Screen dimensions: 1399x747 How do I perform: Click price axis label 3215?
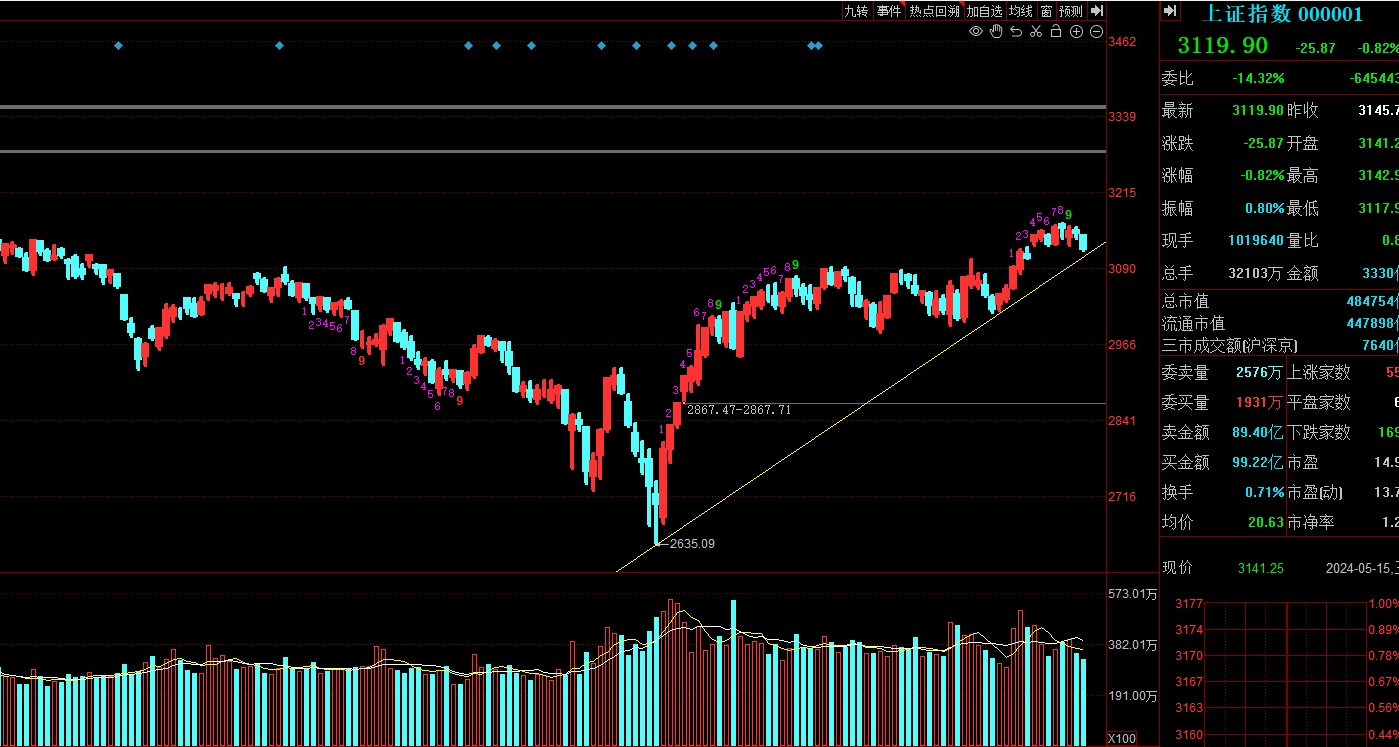pyautogui.click(x=1122, y=193)
